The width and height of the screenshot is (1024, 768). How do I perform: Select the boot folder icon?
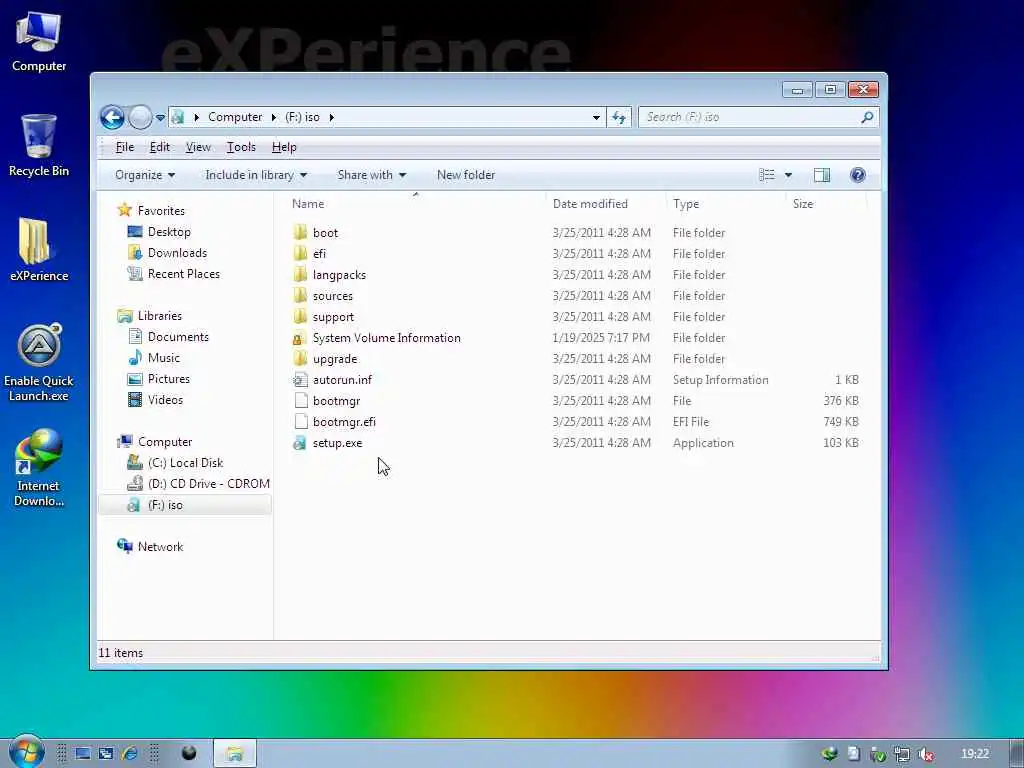coord(300,232)
